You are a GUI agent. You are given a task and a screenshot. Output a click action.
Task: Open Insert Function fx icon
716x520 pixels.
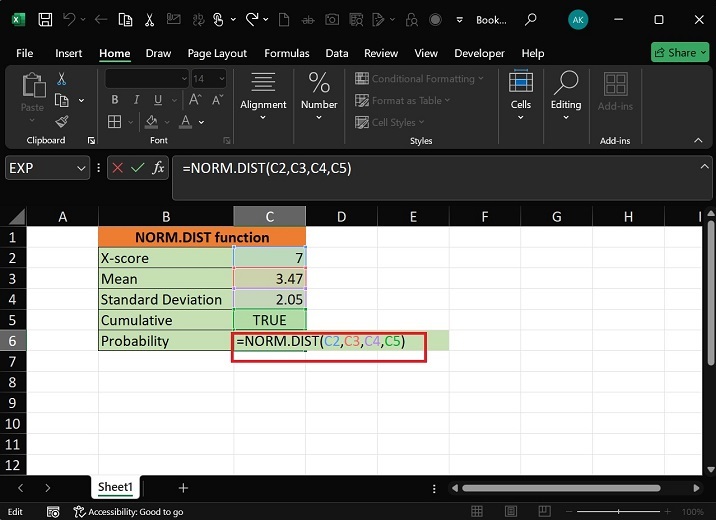(158, 168)
